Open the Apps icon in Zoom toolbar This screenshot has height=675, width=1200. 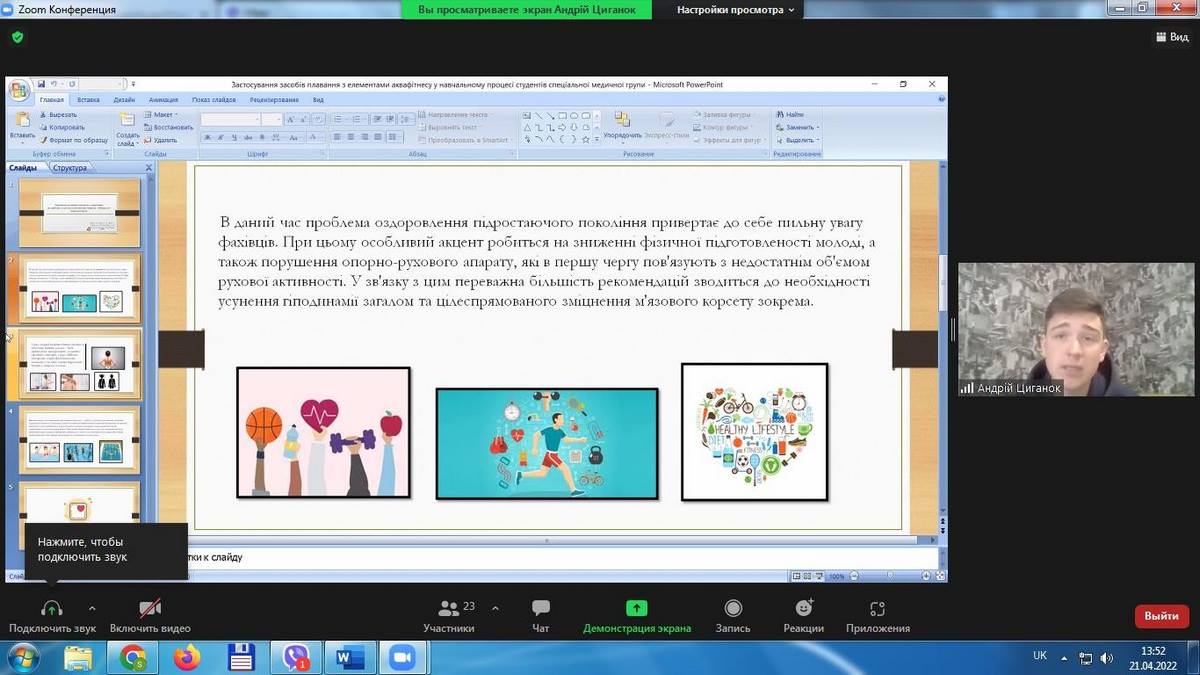coord(877,609)
